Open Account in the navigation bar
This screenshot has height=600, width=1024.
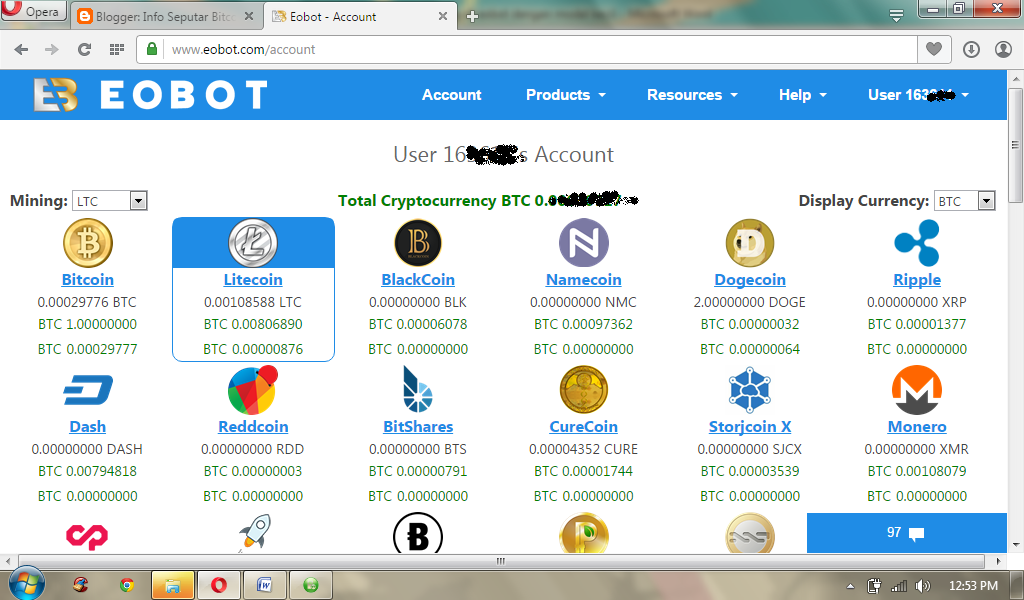451,95
